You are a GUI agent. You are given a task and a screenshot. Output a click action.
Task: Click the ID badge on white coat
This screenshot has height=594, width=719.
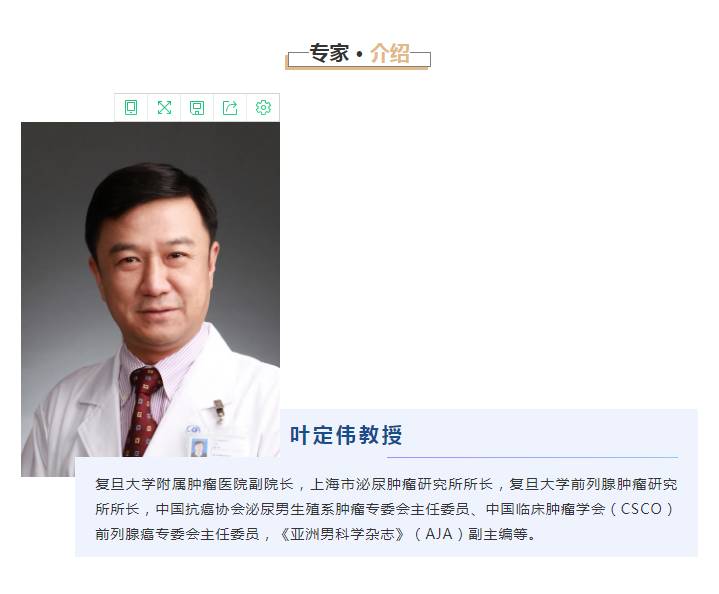pos(199,447)
